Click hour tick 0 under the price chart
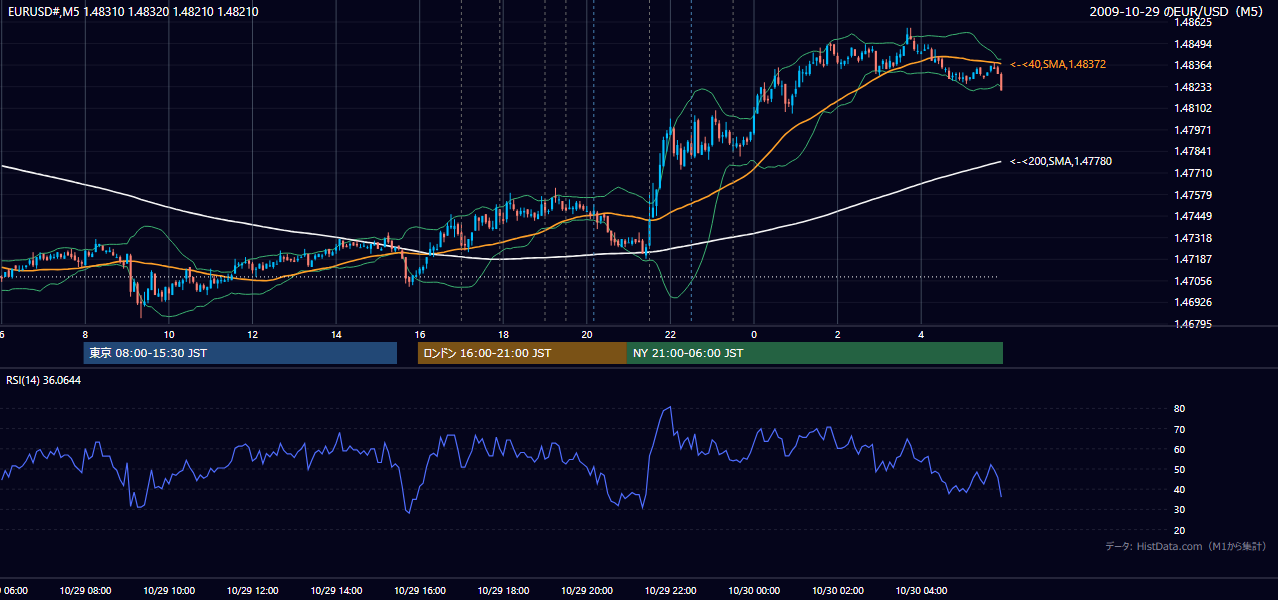 [x=755, y=335]
